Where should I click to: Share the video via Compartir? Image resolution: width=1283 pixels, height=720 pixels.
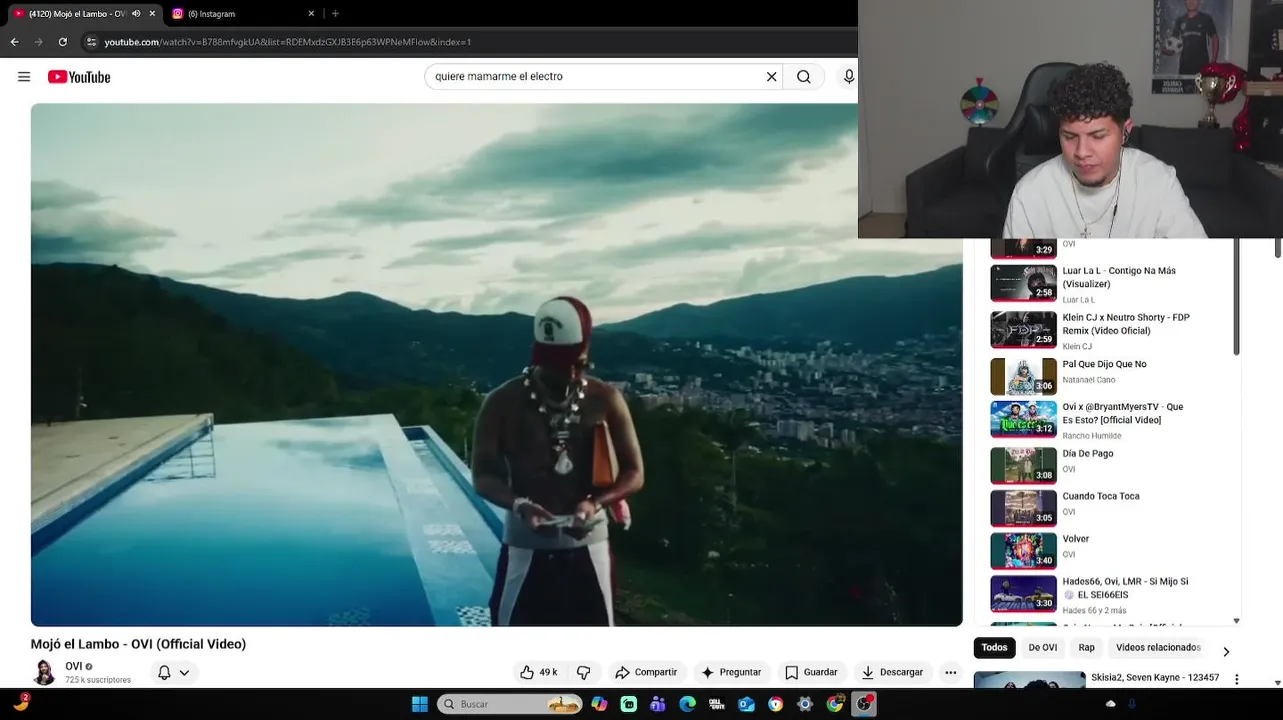click(x=646, y=672)
